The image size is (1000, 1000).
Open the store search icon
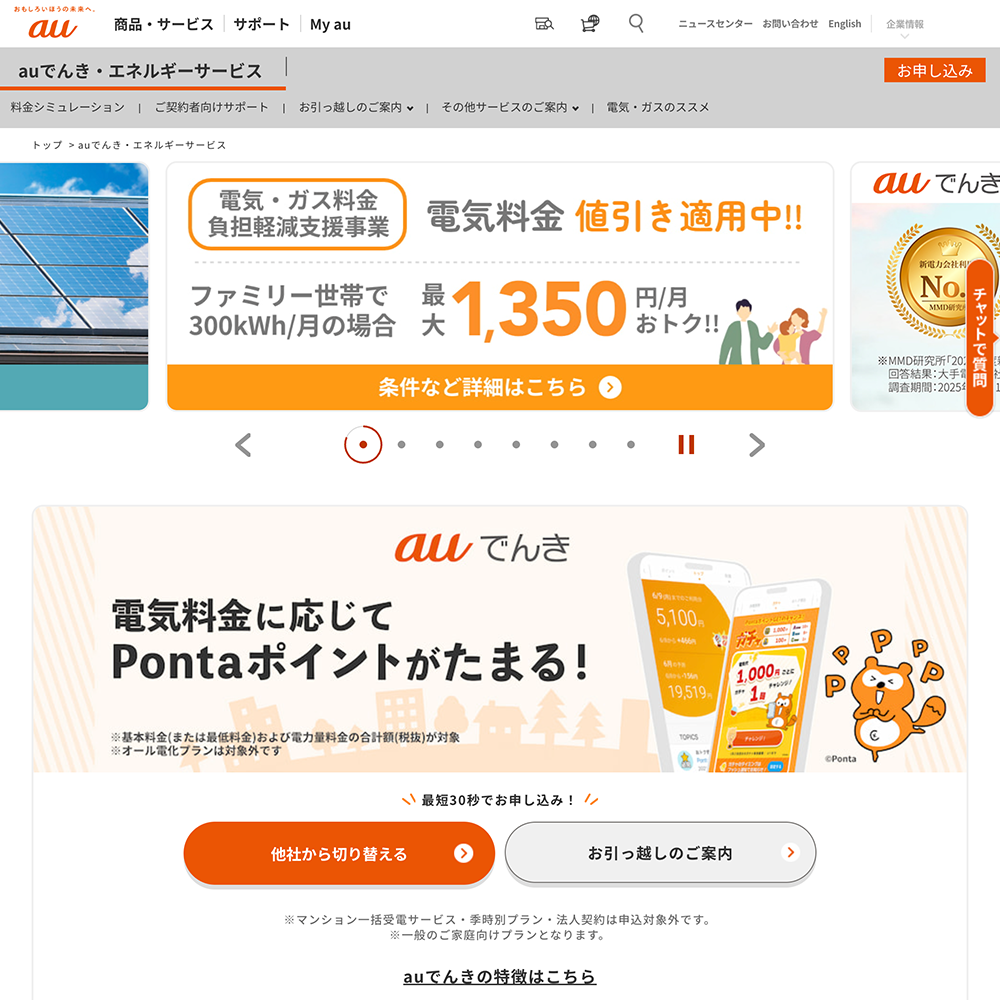(544, 24)
